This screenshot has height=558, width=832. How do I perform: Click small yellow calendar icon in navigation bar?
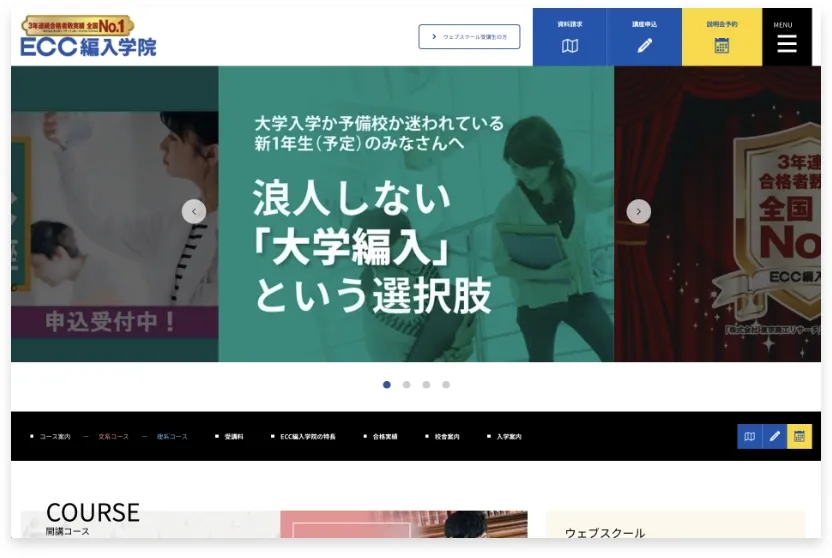799,437
